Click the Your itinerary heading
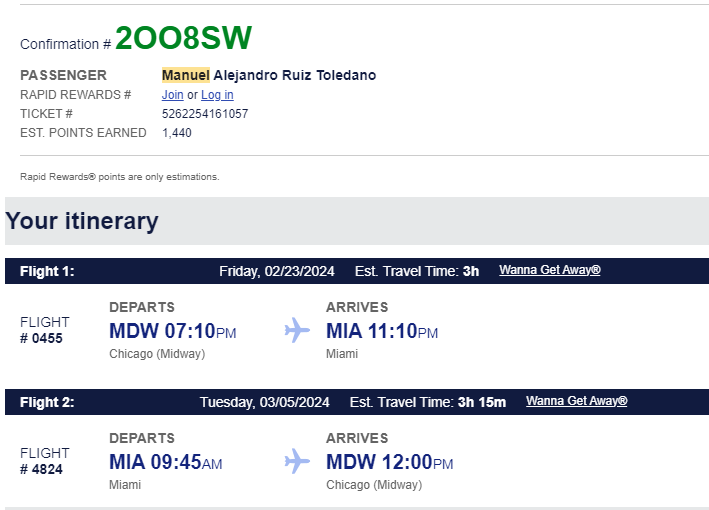The height and width of the screenshot is (510, 709). tap(82, 221)
